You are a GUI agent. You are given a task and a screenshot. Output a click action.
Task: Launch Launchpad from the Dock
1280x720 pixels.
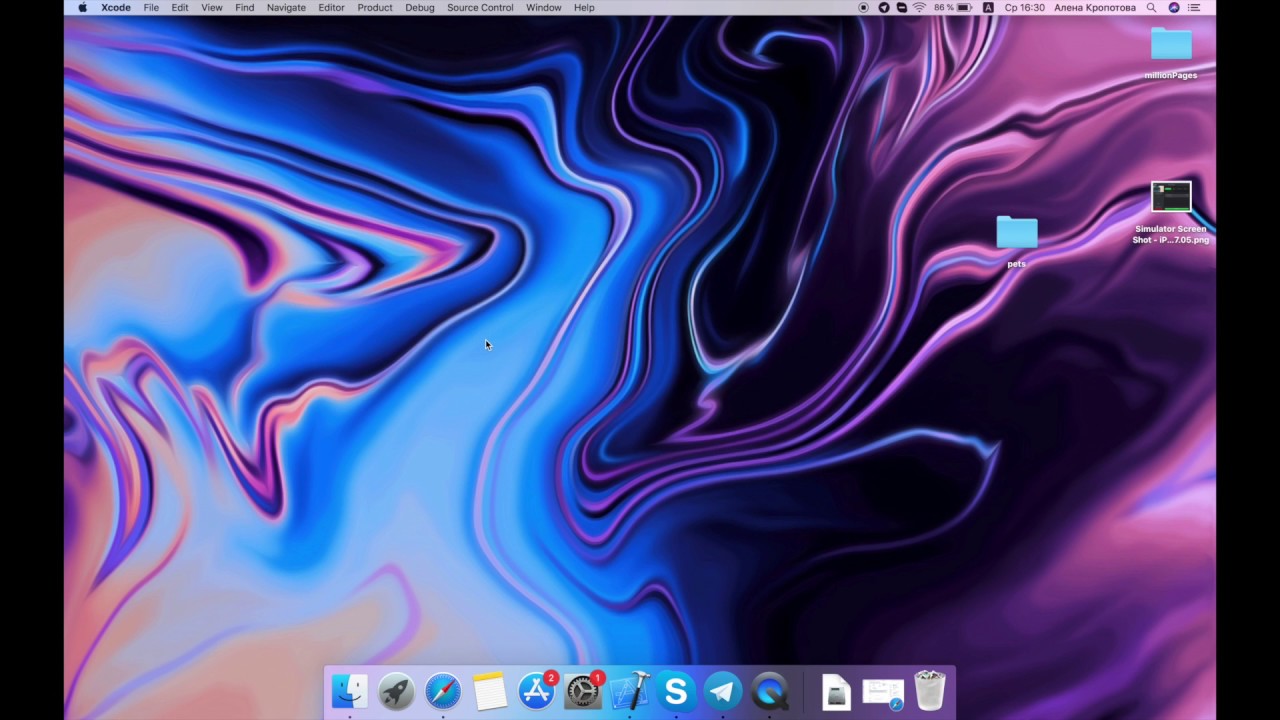(x=396, y=691)
